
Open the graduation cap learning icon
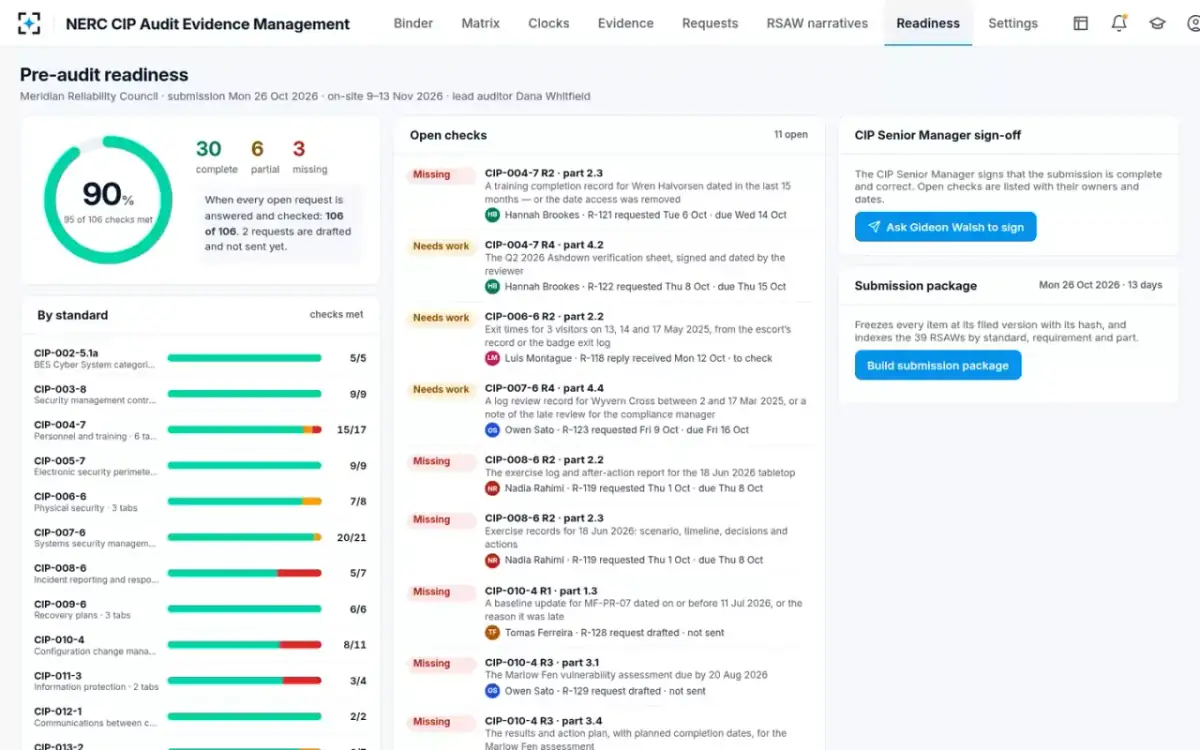[x=1157, y=23]
